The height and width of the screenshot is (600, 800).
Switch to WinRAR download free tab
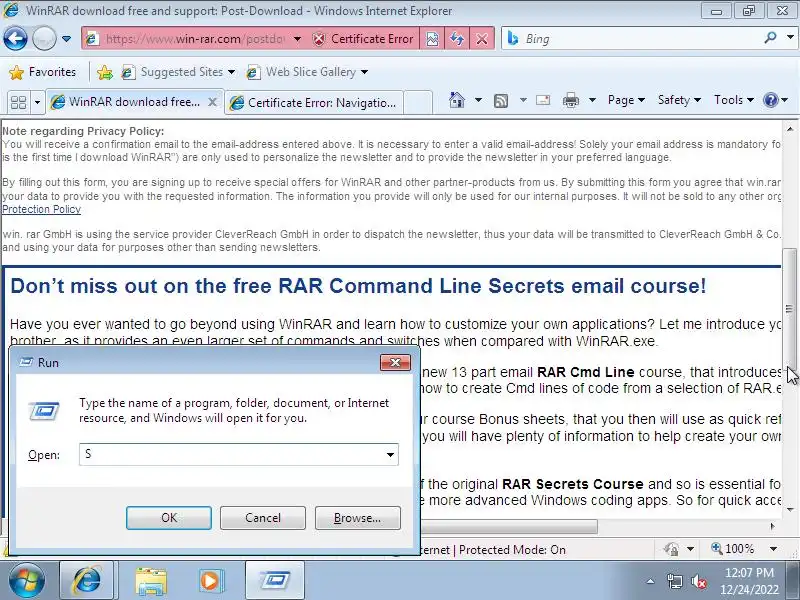(x=128, y=102)
